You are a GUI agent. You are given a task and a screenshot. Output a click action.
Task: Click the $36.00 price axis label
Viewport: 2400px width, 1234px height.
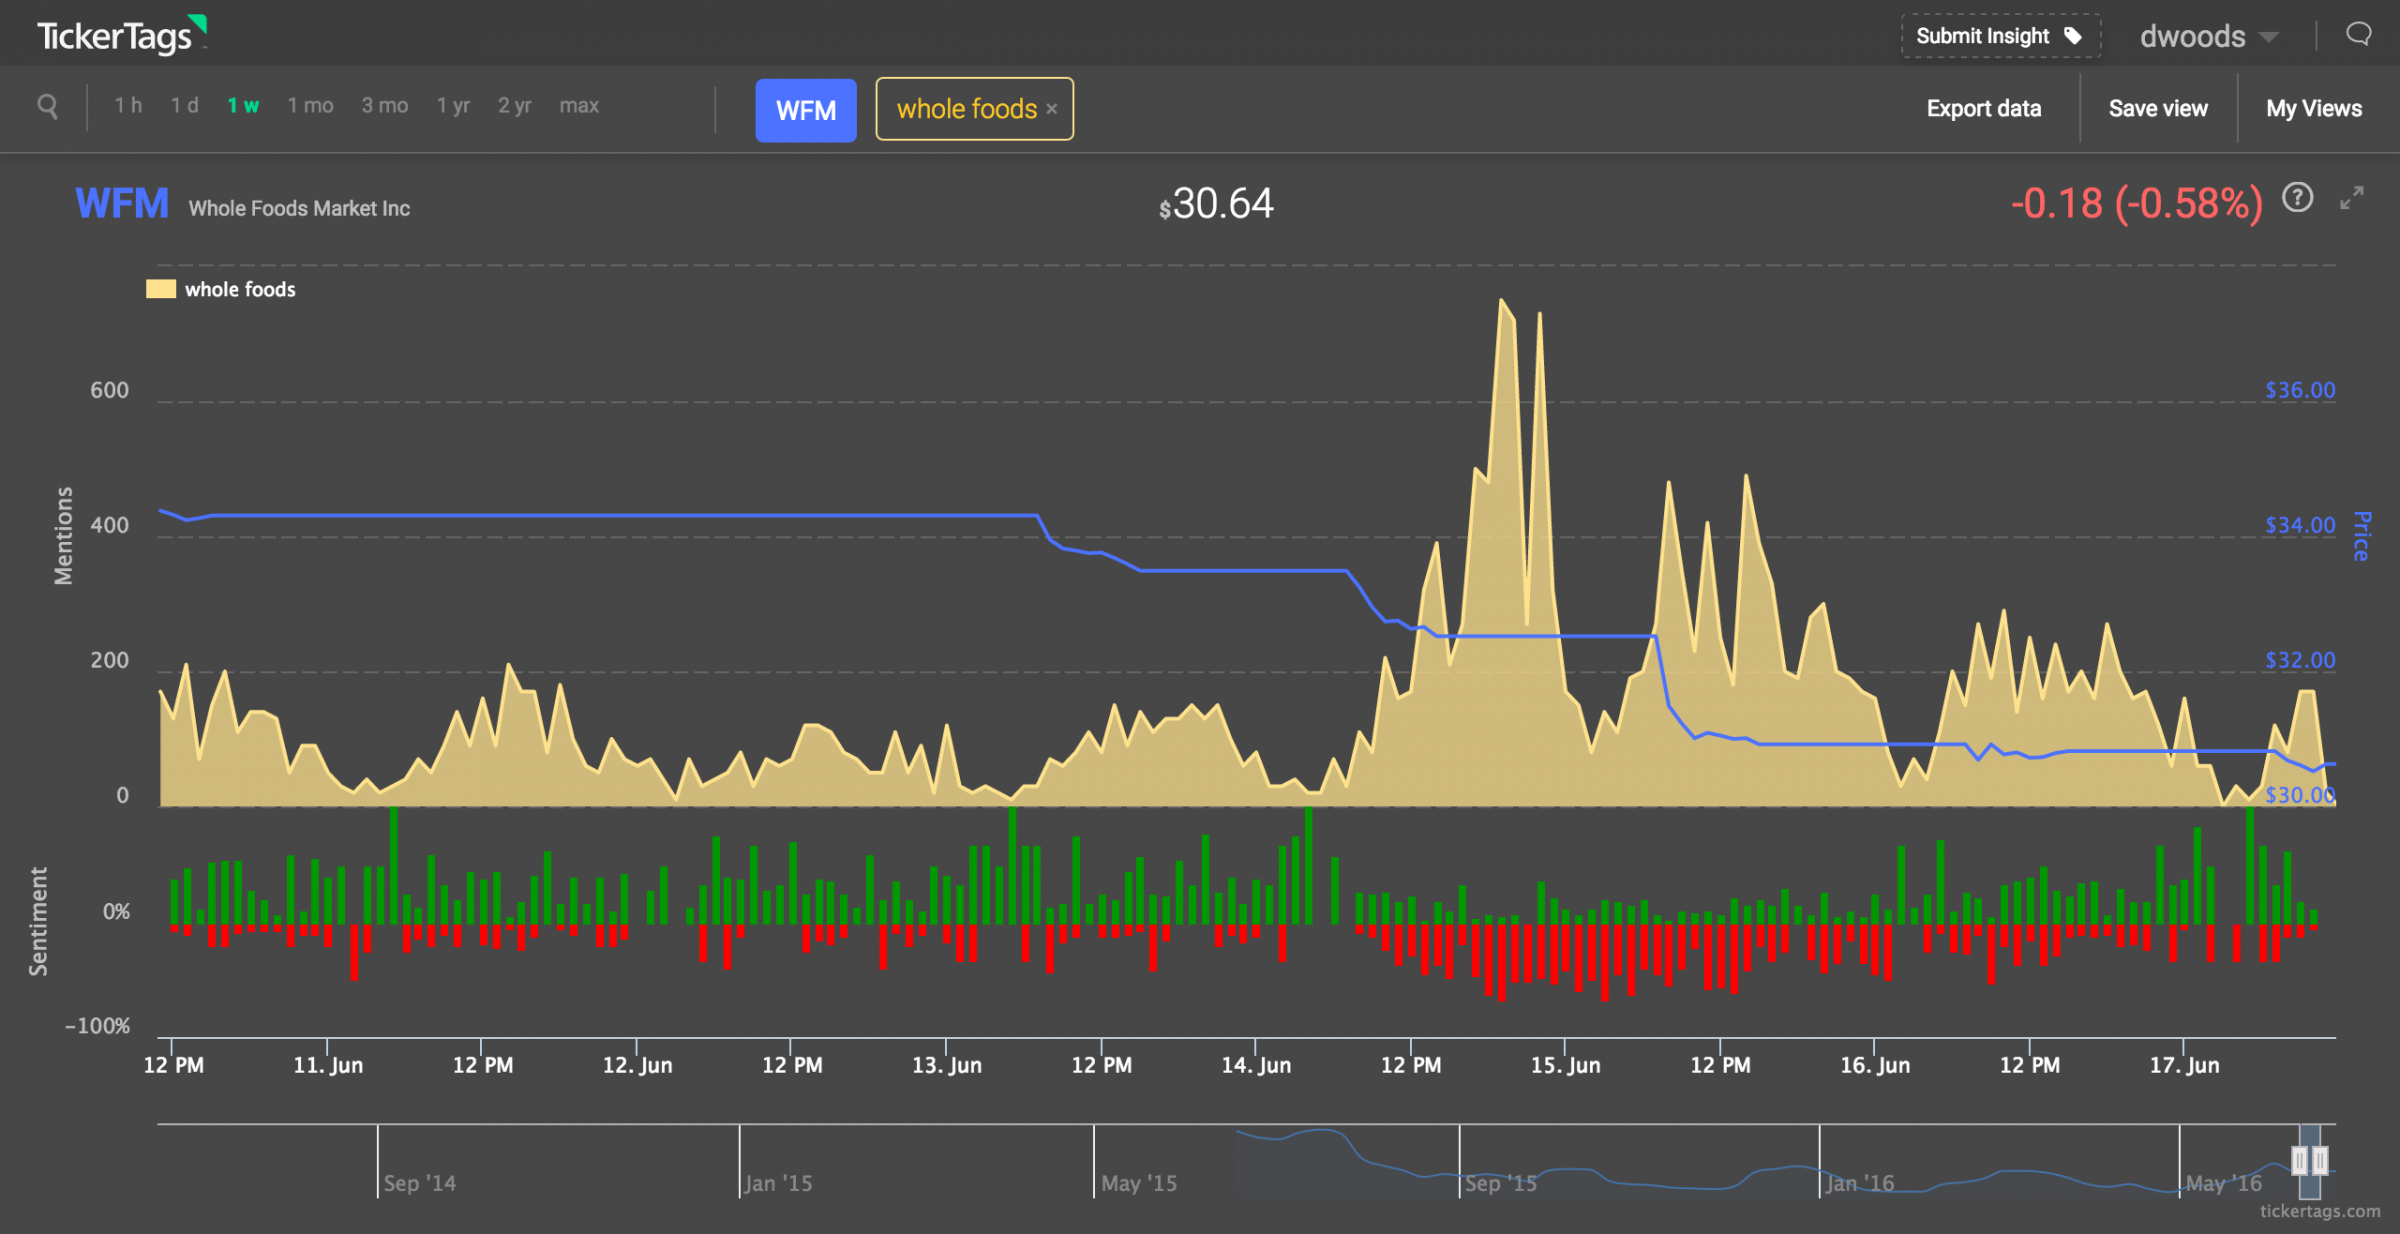[2300, 390]
